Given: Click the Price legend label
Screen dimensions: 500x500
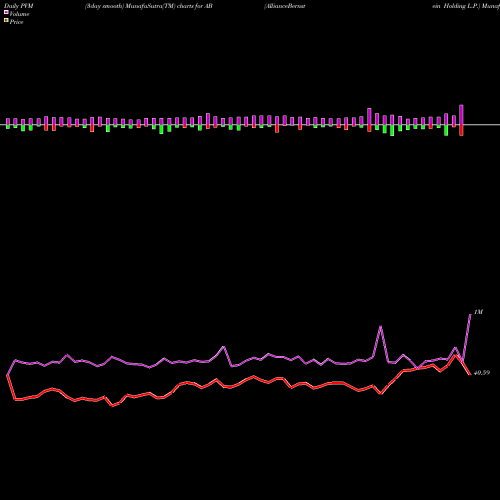Looking at the screenshot, I should [16, 22].
